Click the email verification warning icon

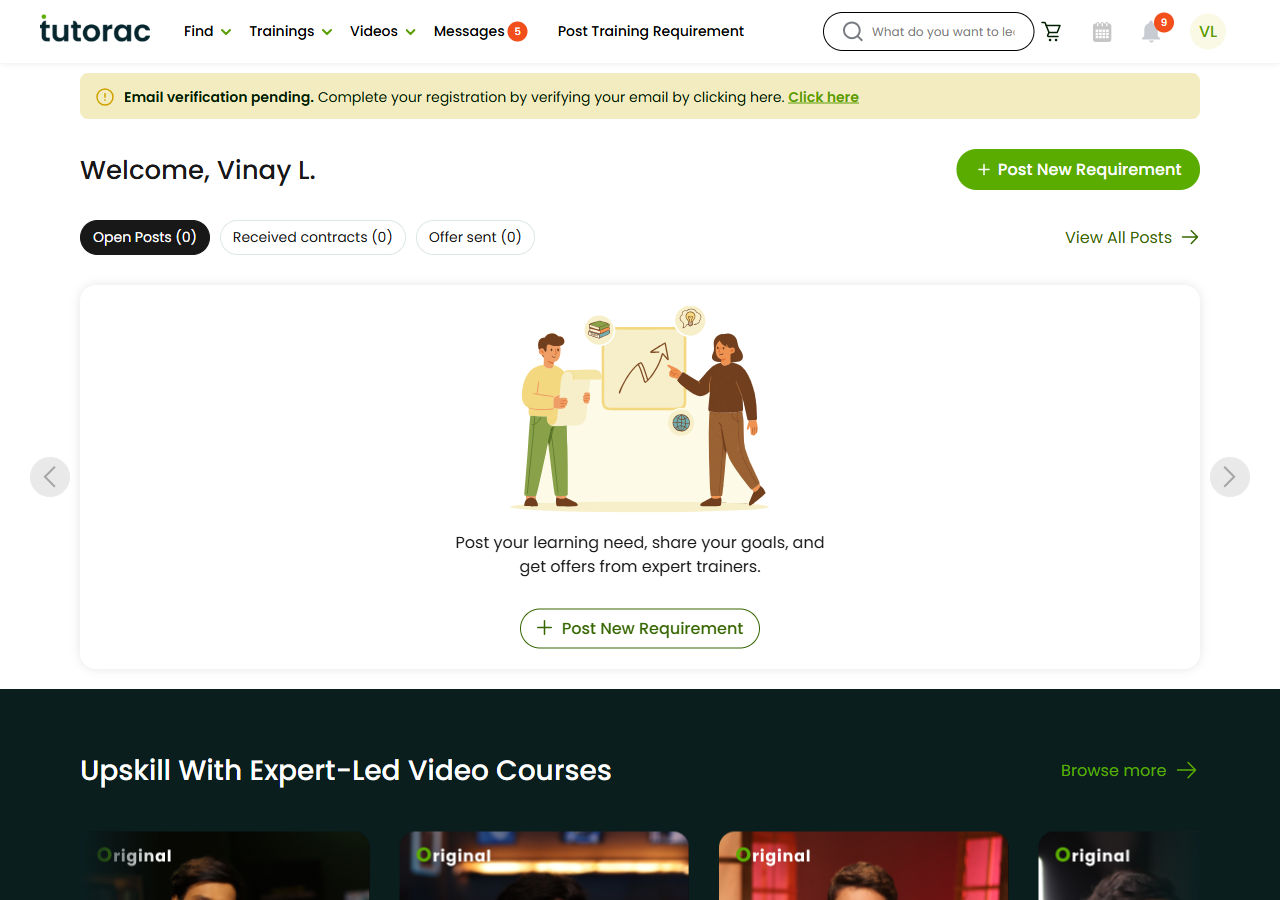[x=105, y=97]
